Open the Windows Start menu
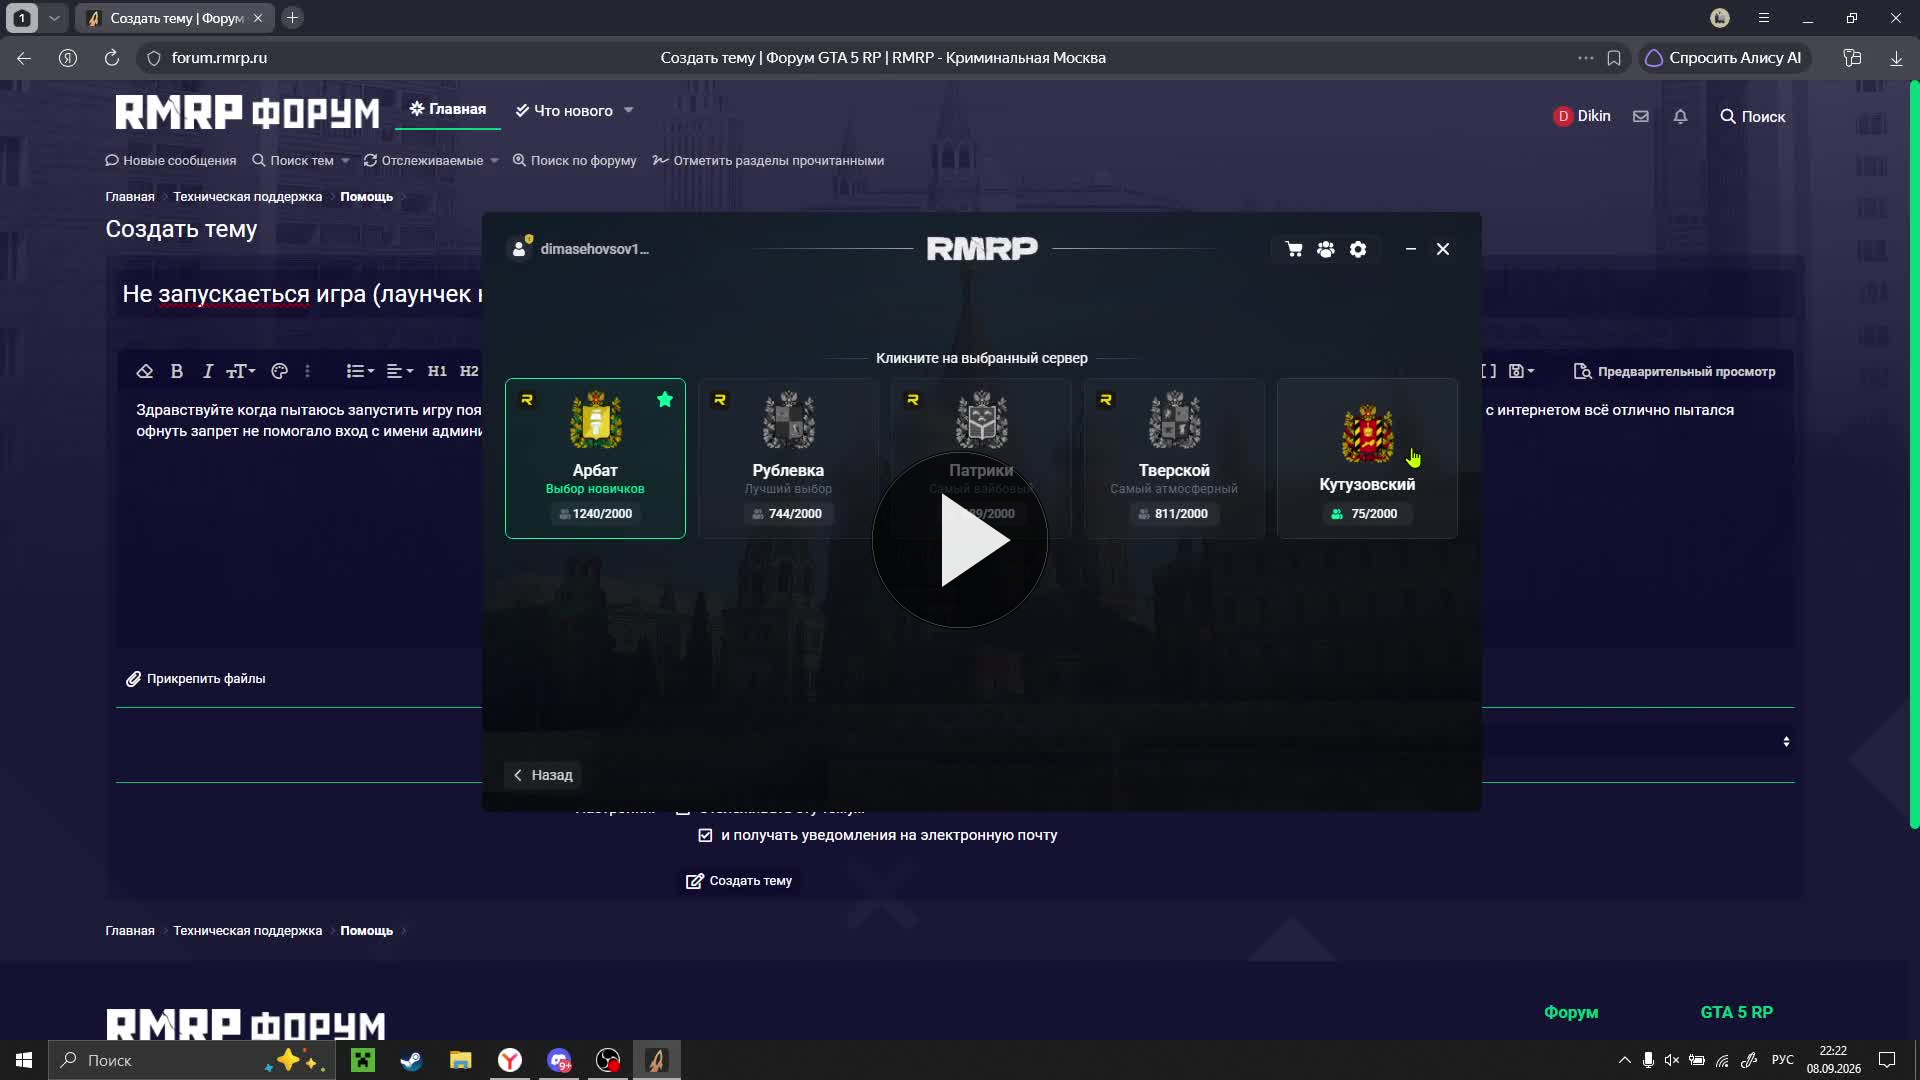The width and height of the screenshot is (1920, 1080). tap(24, 1060)
